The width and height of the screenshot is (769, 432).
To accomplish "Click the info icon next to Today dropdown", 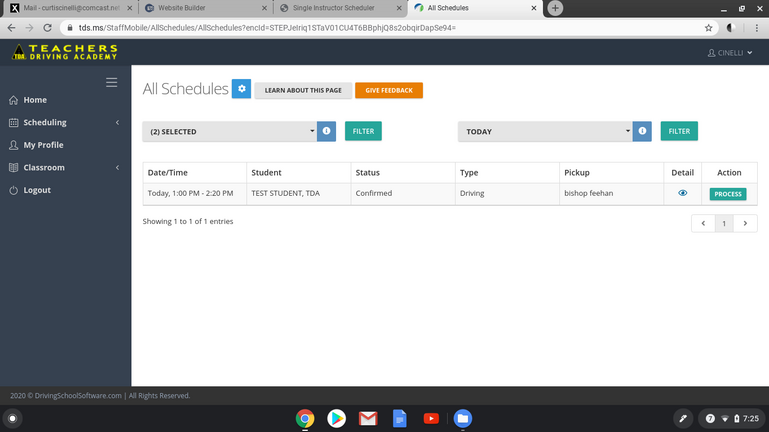I will point(642,131).
